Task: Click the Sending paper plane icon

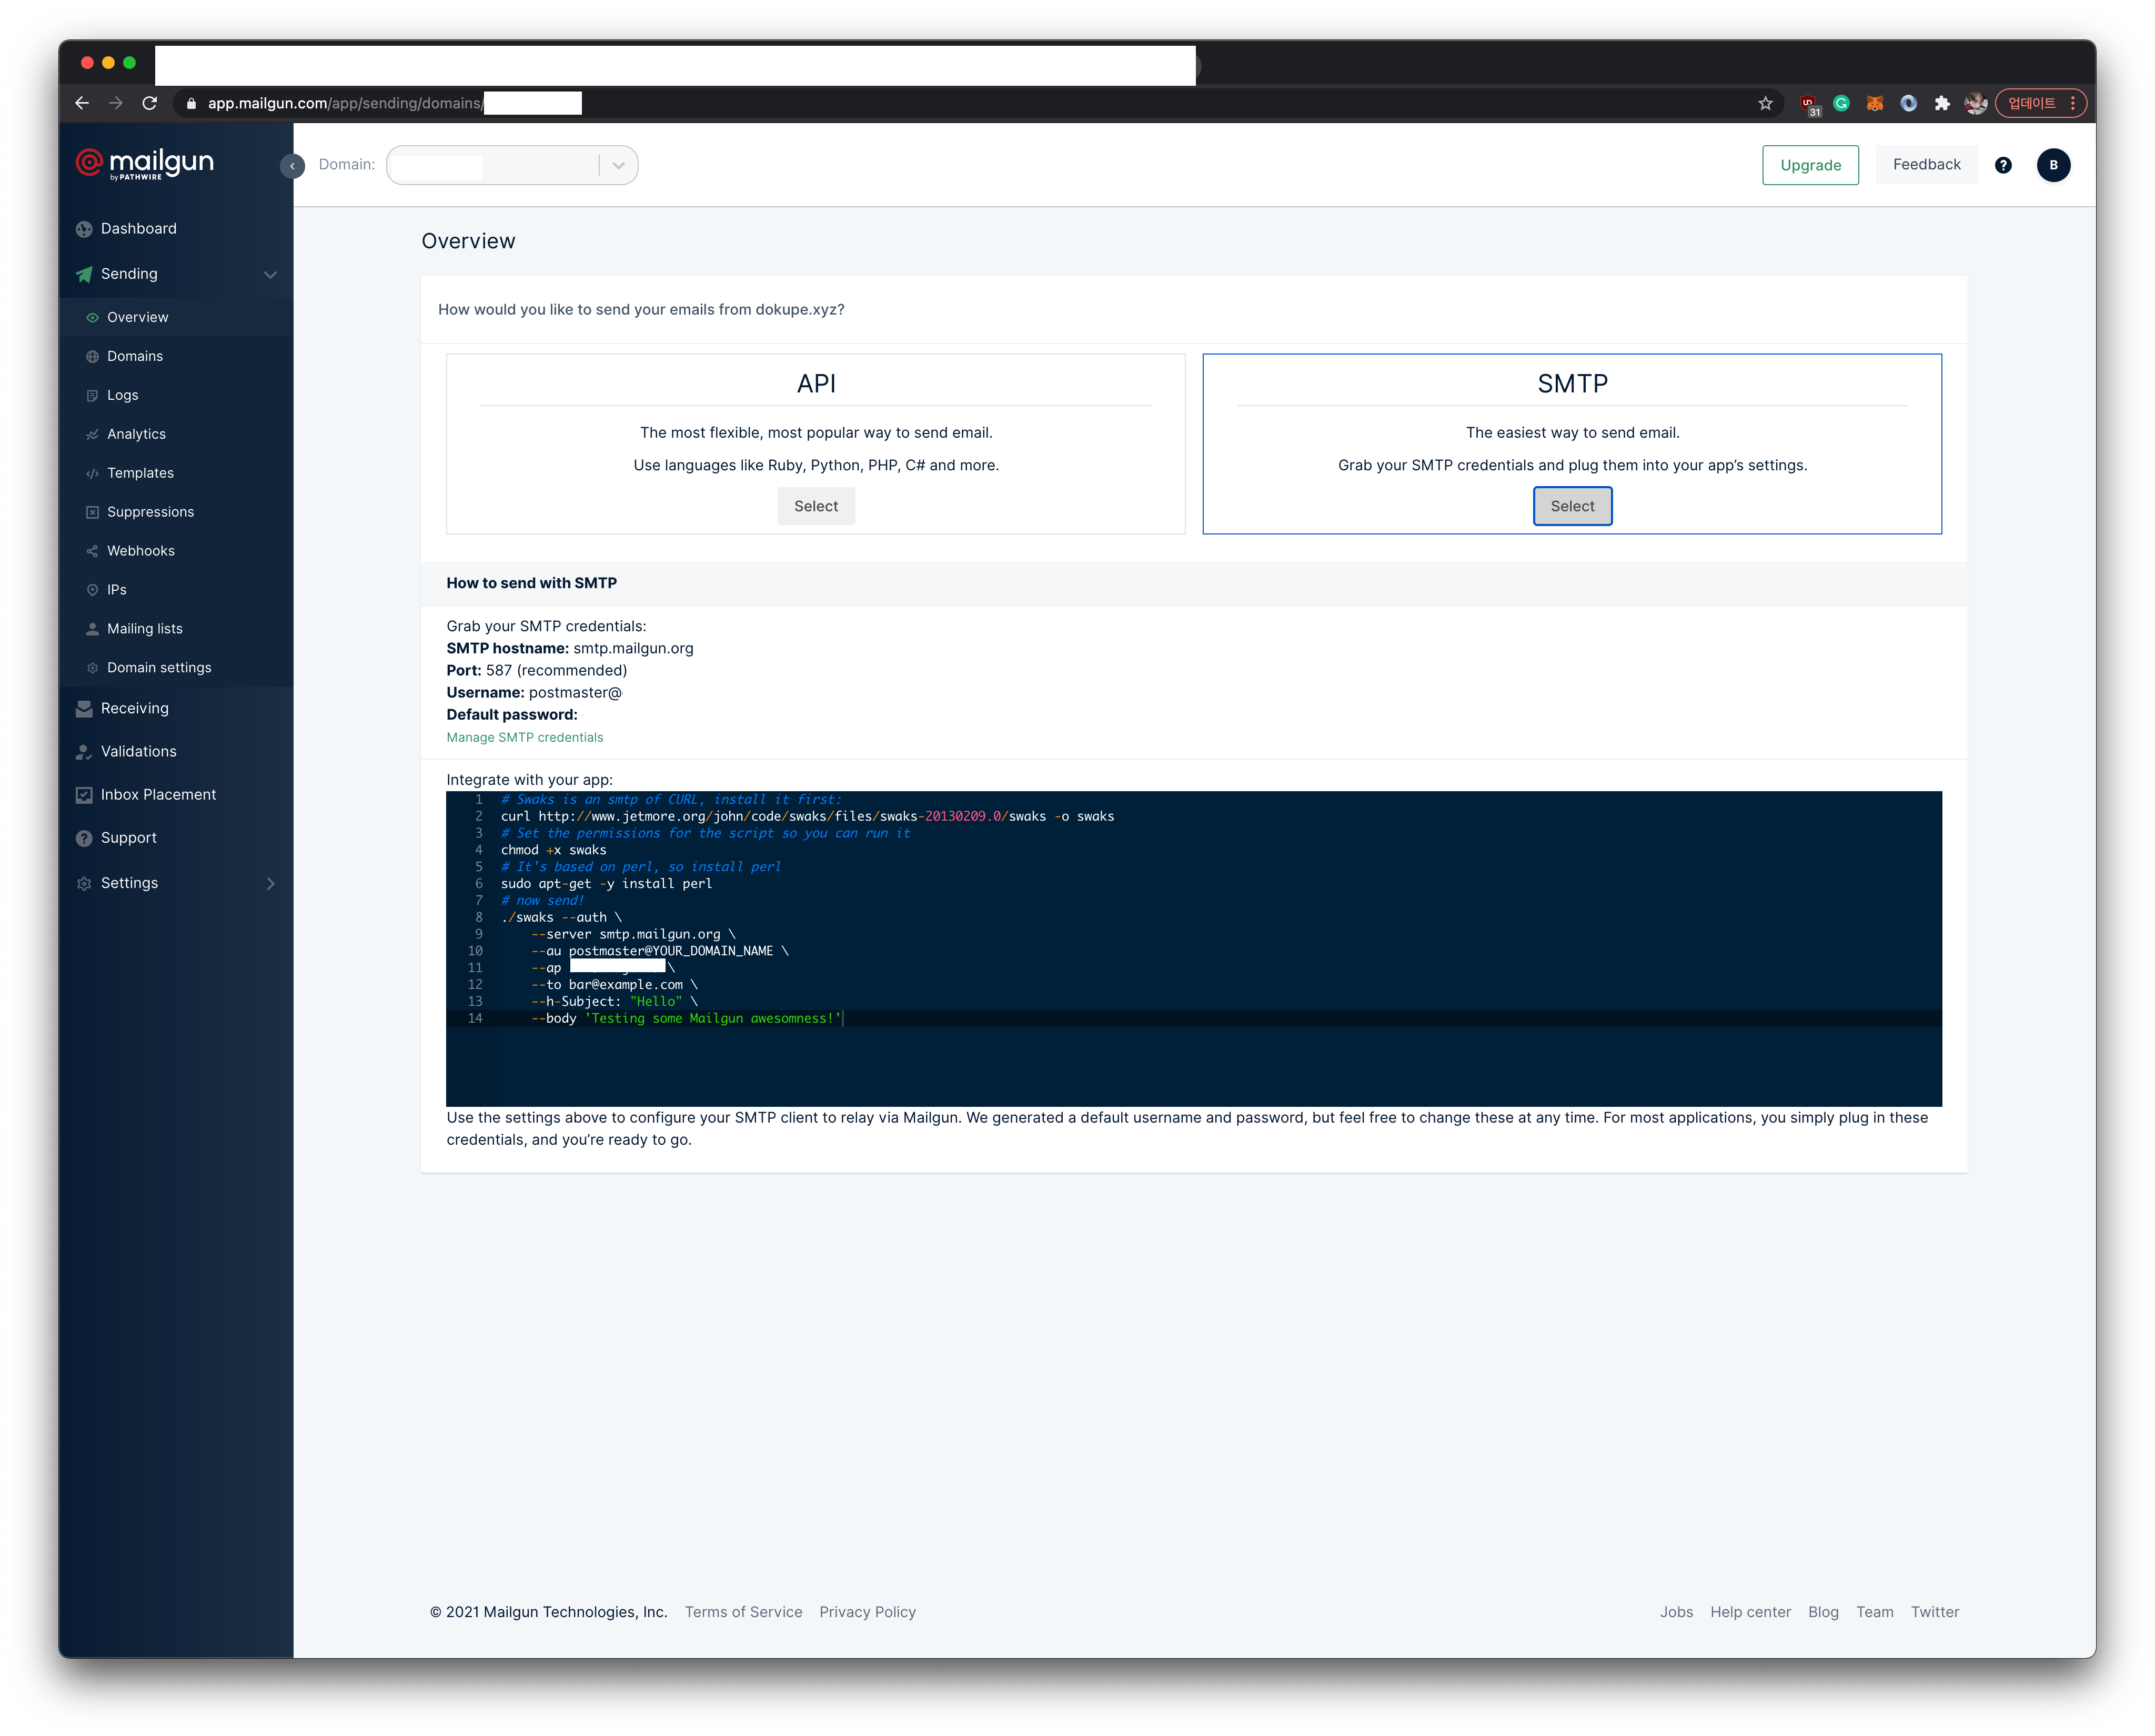Action: [x=84, y=274]
